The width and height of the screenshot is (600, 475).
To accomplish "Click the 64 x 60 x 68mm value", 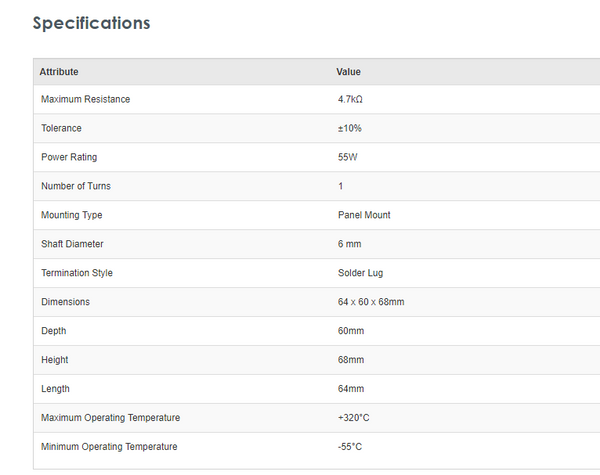I will pos(371,302).
